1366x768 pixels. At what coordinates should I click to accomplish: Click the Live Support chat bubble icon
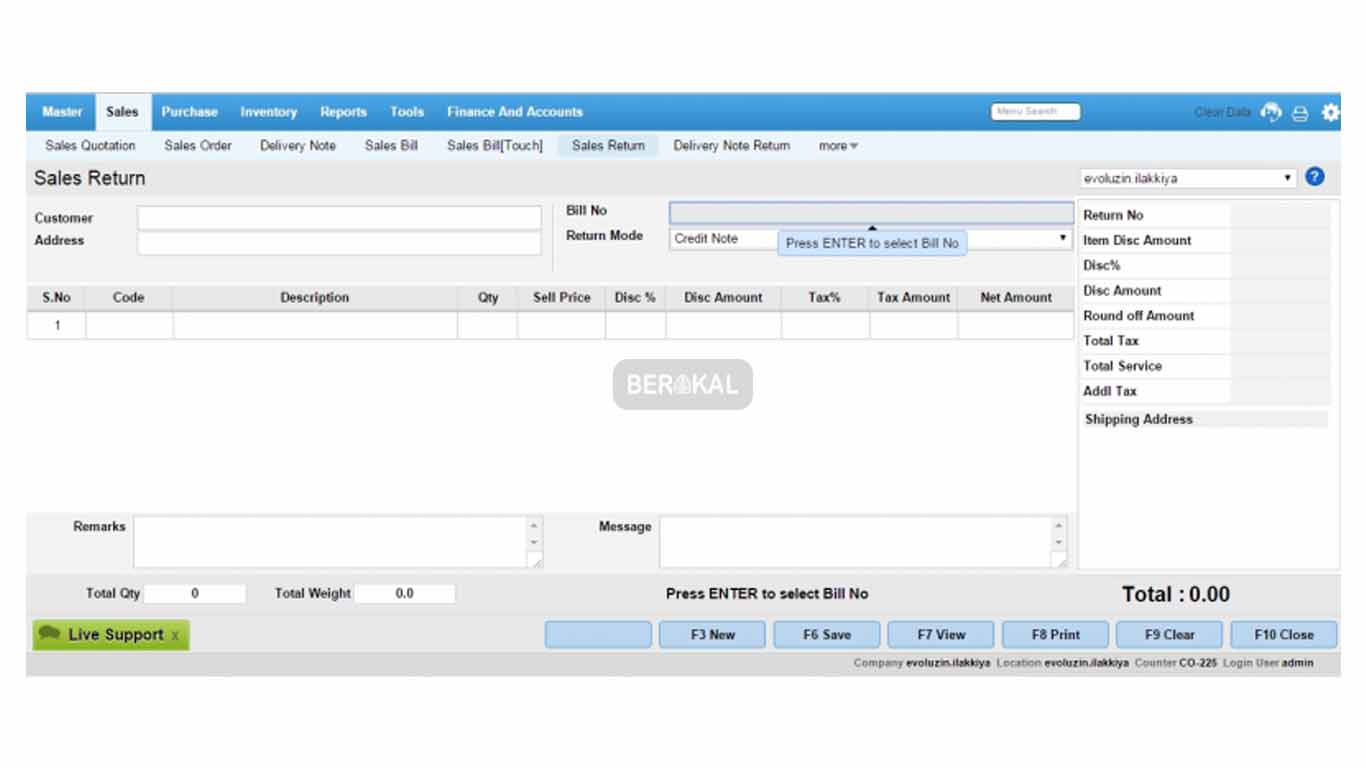(x=50, y=634)
